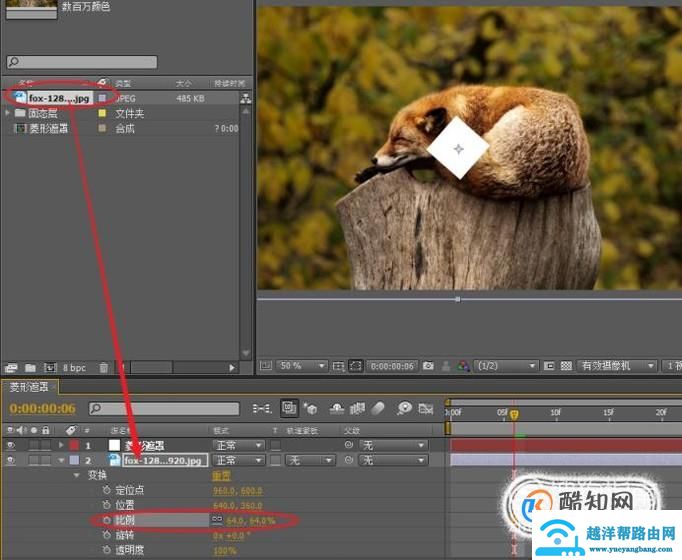Open the track matte 无 dropdown for layer 2
This screenshot has height=560, width=682.
coord(310,460)
